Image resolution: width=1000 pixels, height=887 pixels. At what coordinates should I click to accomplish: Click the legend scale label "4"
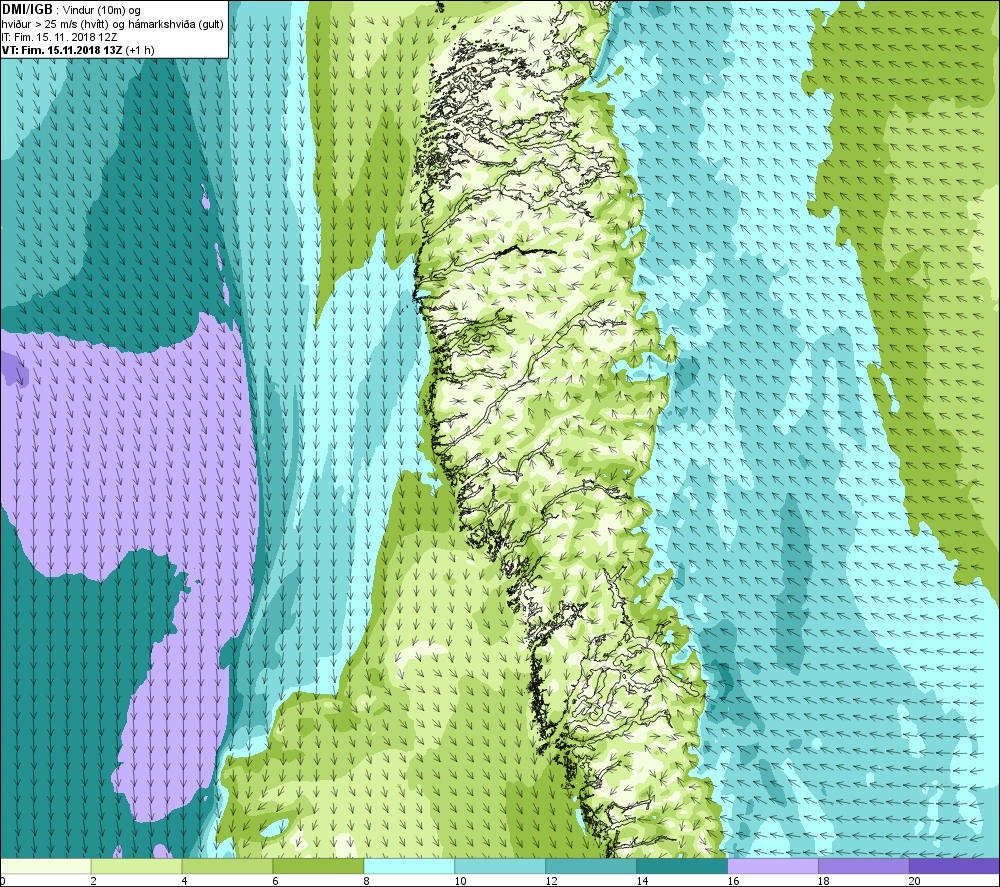pos(184,881)
